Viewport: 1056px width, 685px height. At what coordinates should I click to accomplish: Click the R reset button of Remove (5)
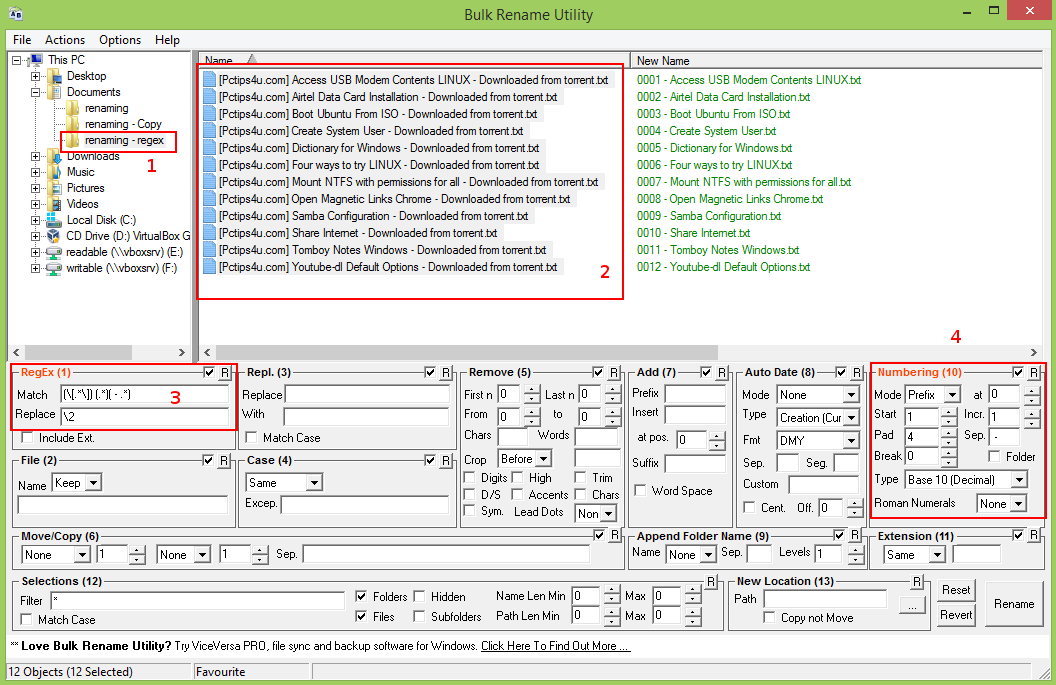(614, 372)
